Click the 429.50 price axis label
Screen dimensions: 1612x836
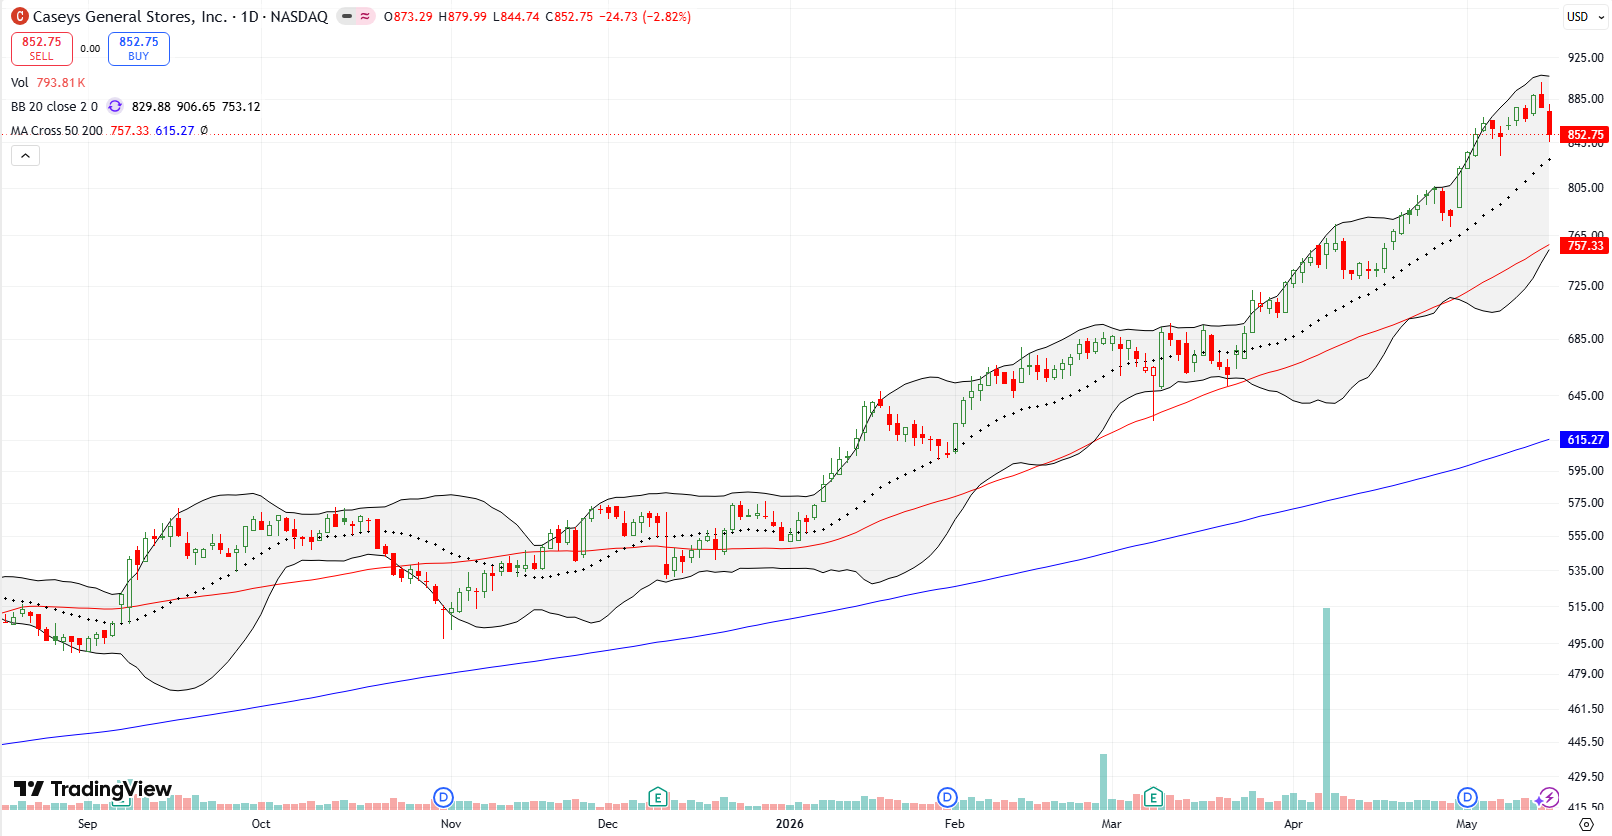click(1586, 776)
